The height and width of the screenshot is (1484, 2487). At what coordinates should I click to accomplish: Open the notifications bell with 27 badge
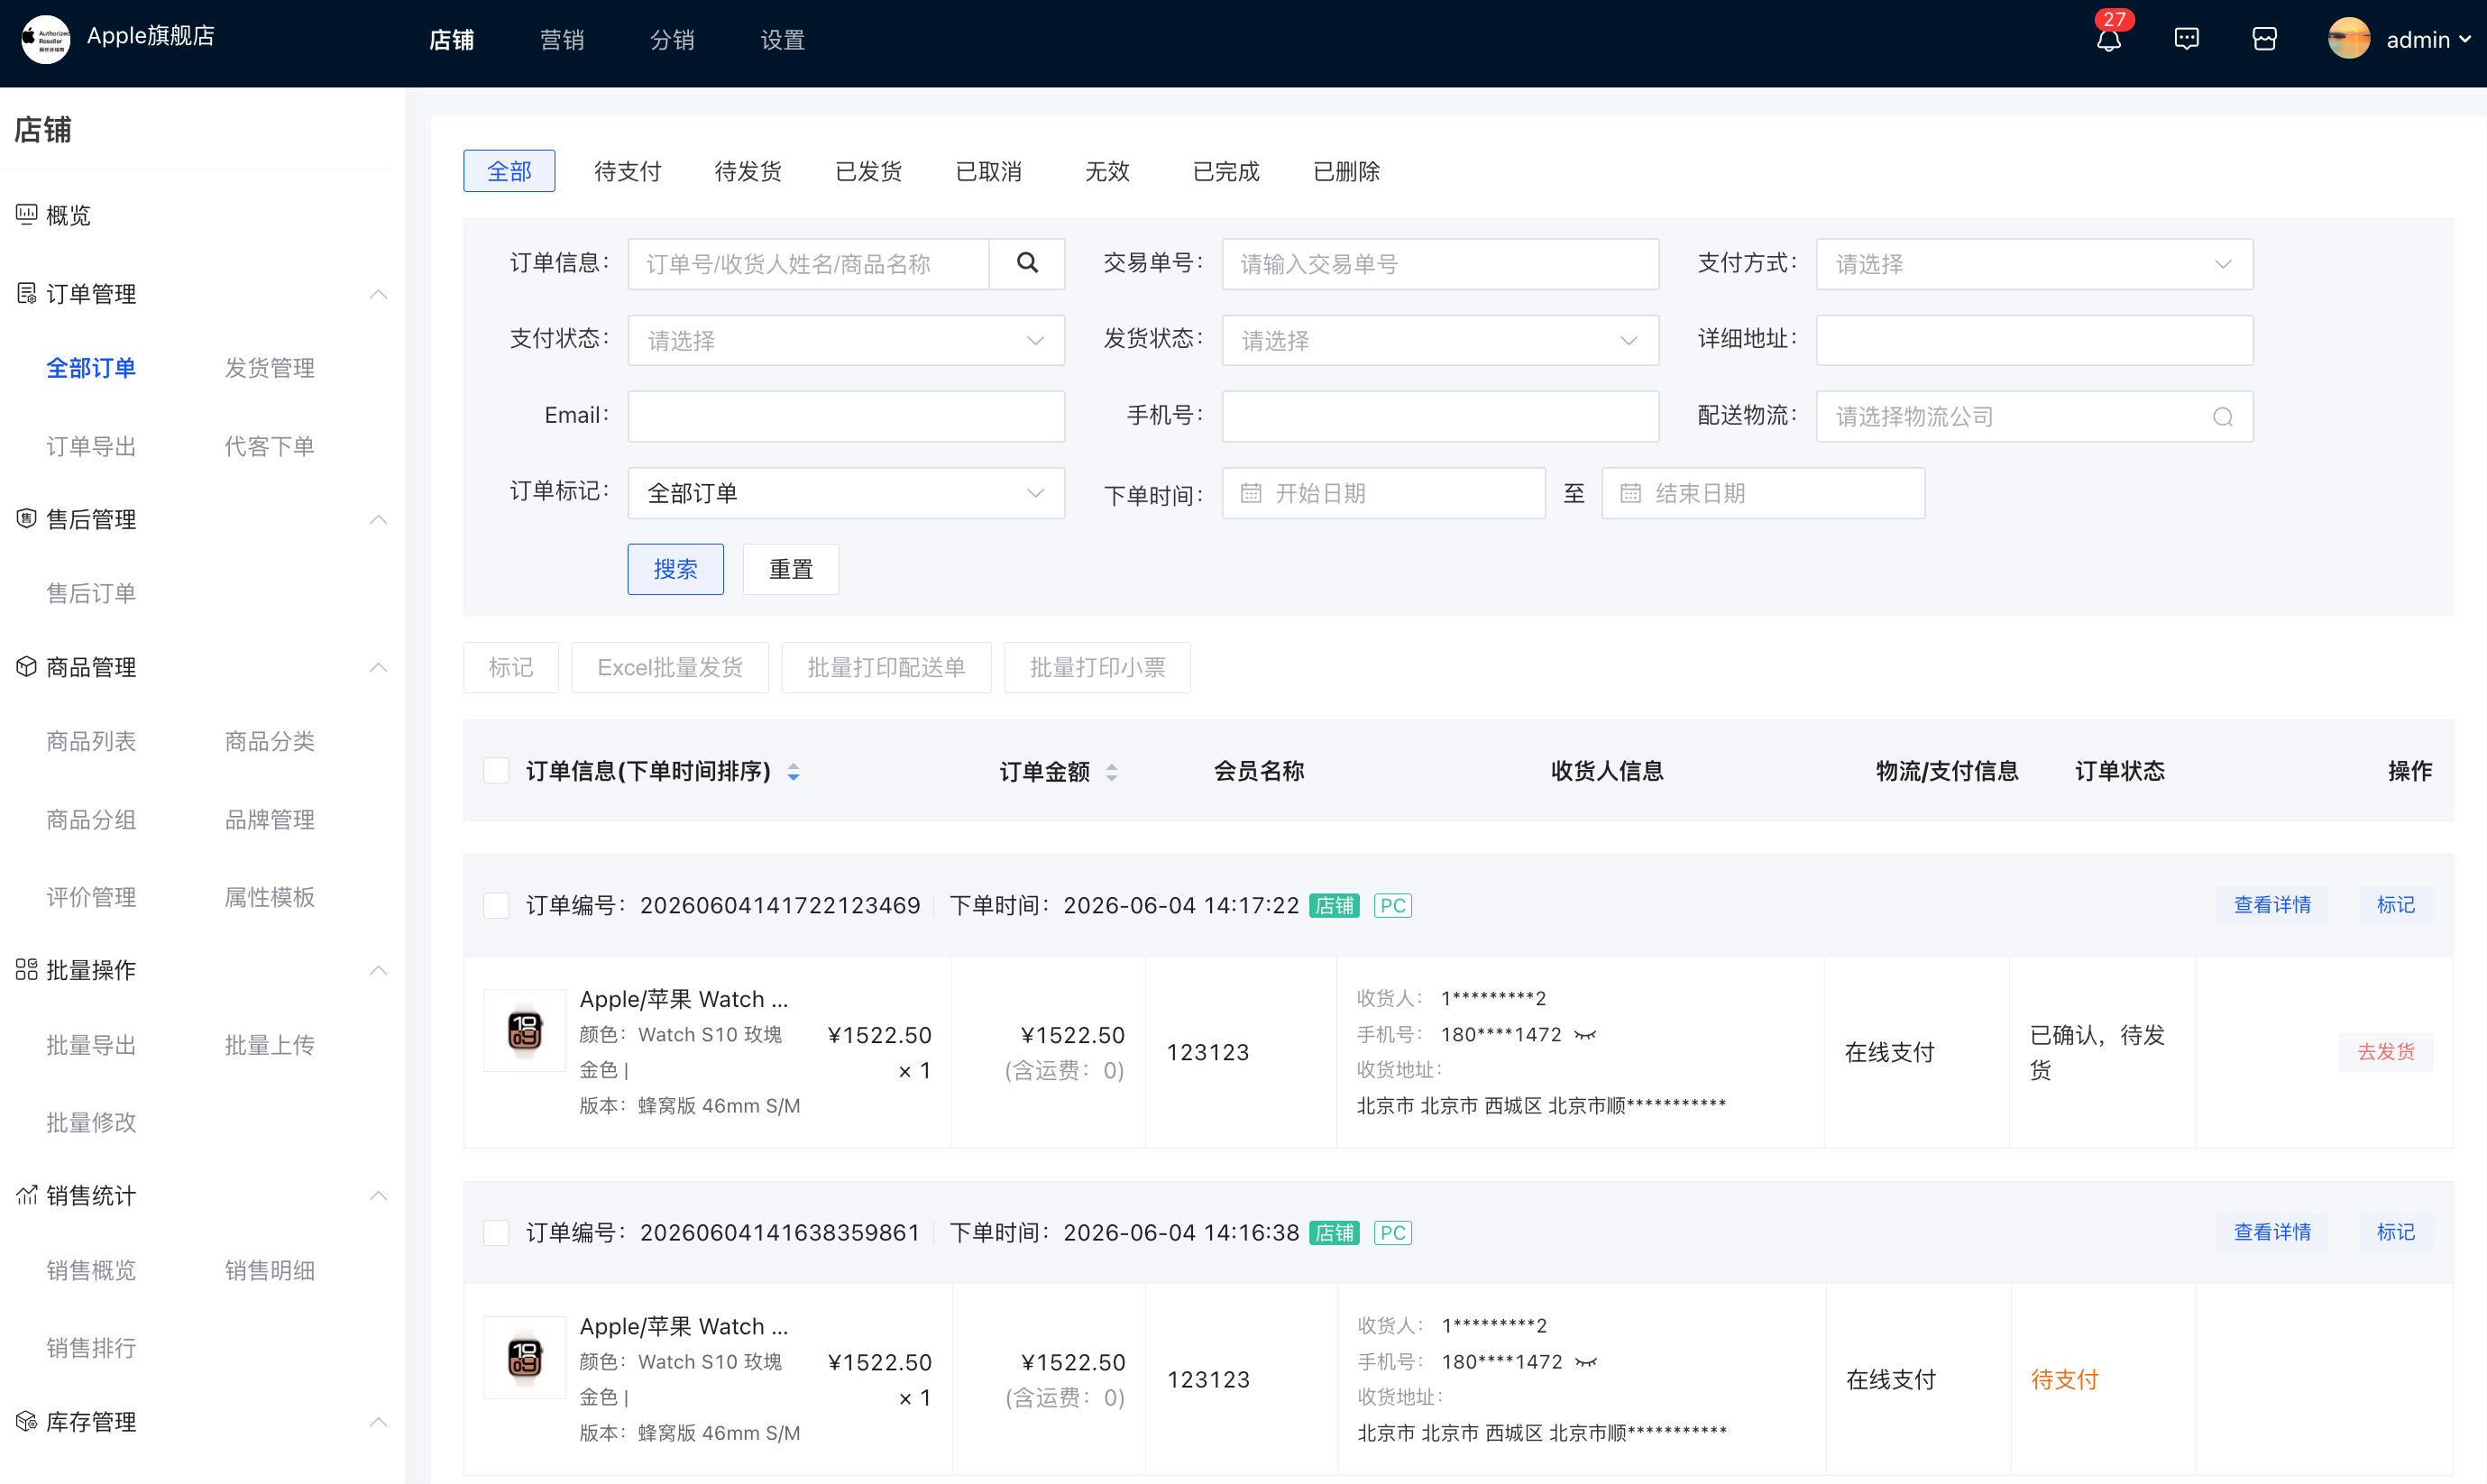click(2109, 39)
